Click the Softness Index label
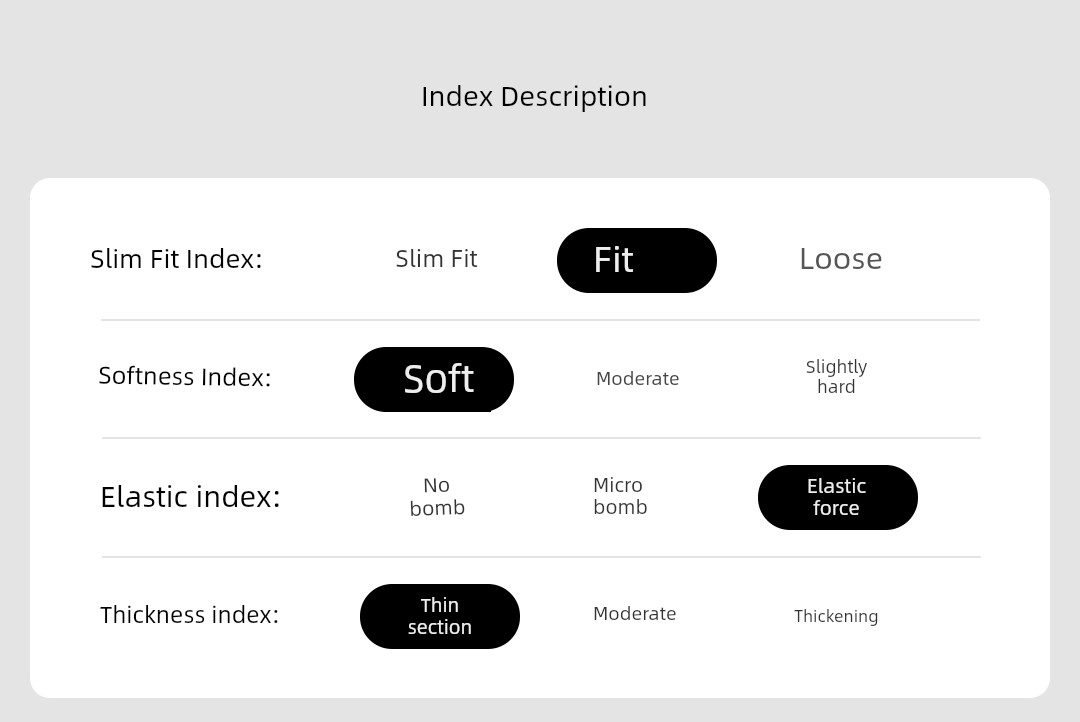 click(x=185, y=377)
